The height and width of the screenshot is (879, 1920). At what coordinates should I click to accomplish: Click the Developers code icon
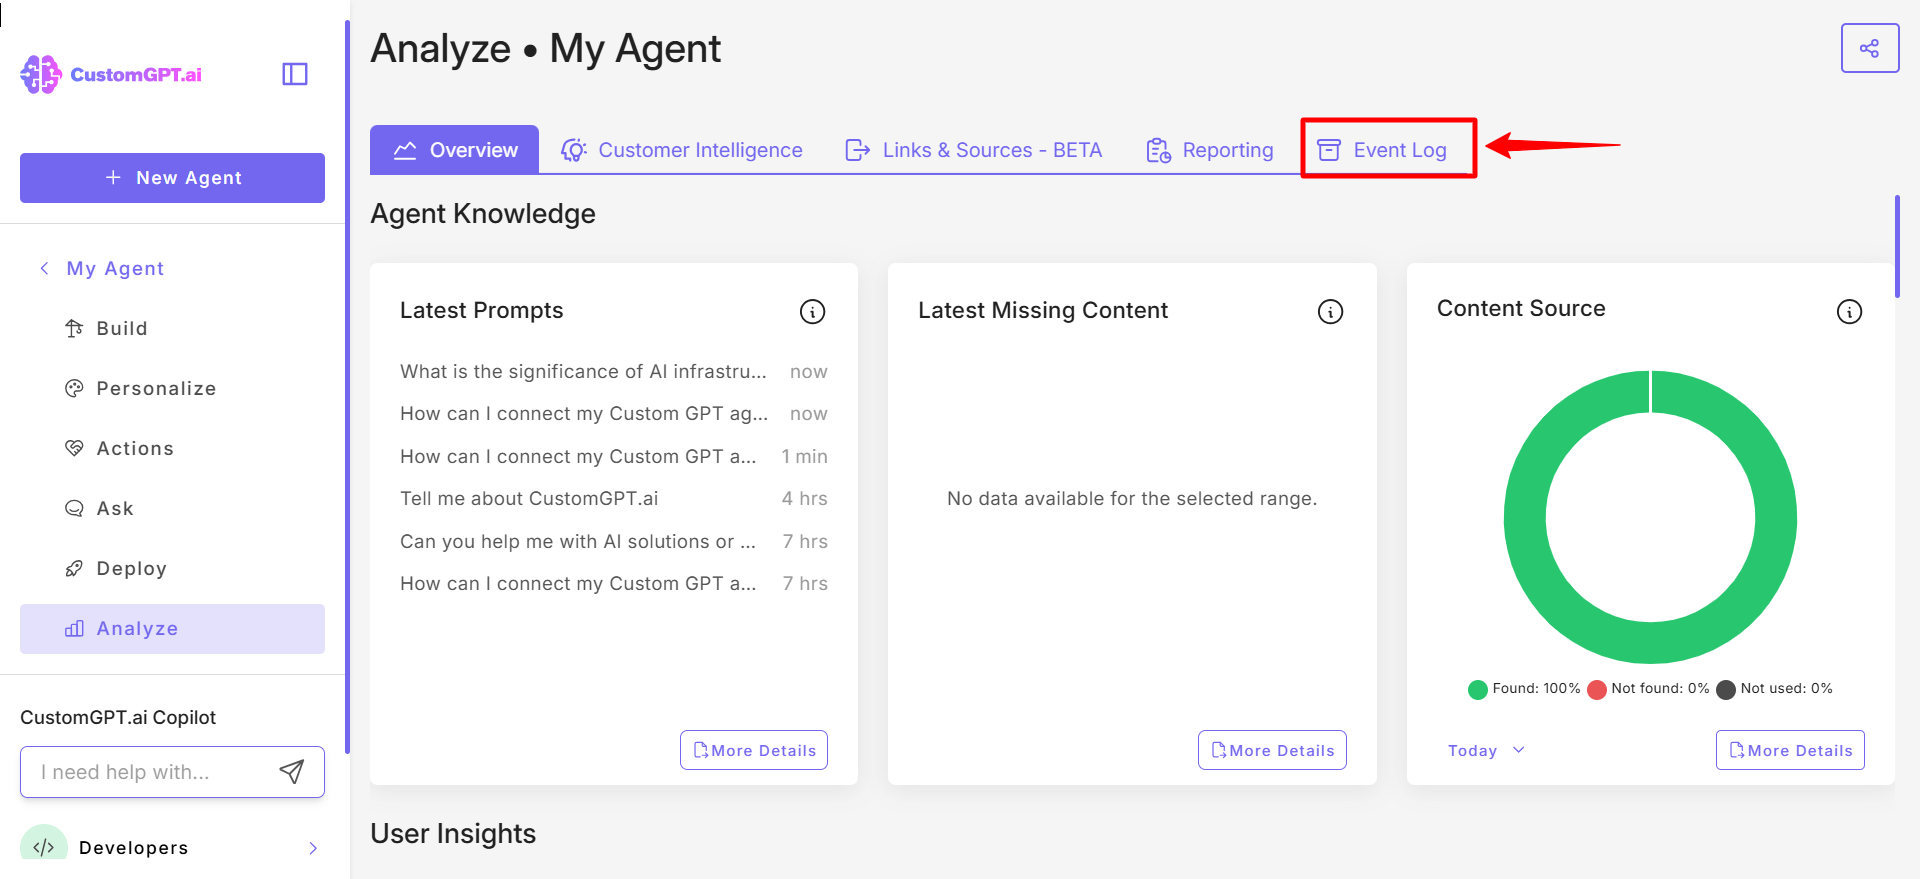[x=44, y=846]
